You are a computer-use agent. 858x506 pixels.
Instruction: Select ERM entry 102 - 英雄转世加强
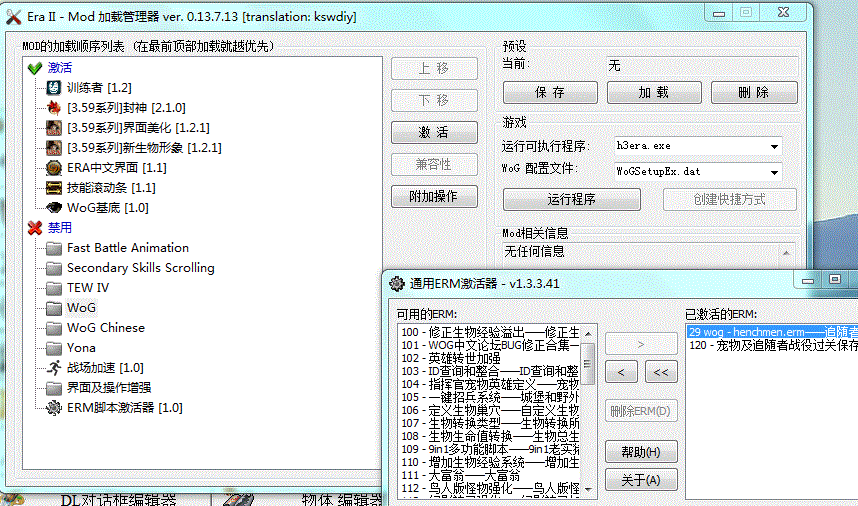(x=490, y=358)
